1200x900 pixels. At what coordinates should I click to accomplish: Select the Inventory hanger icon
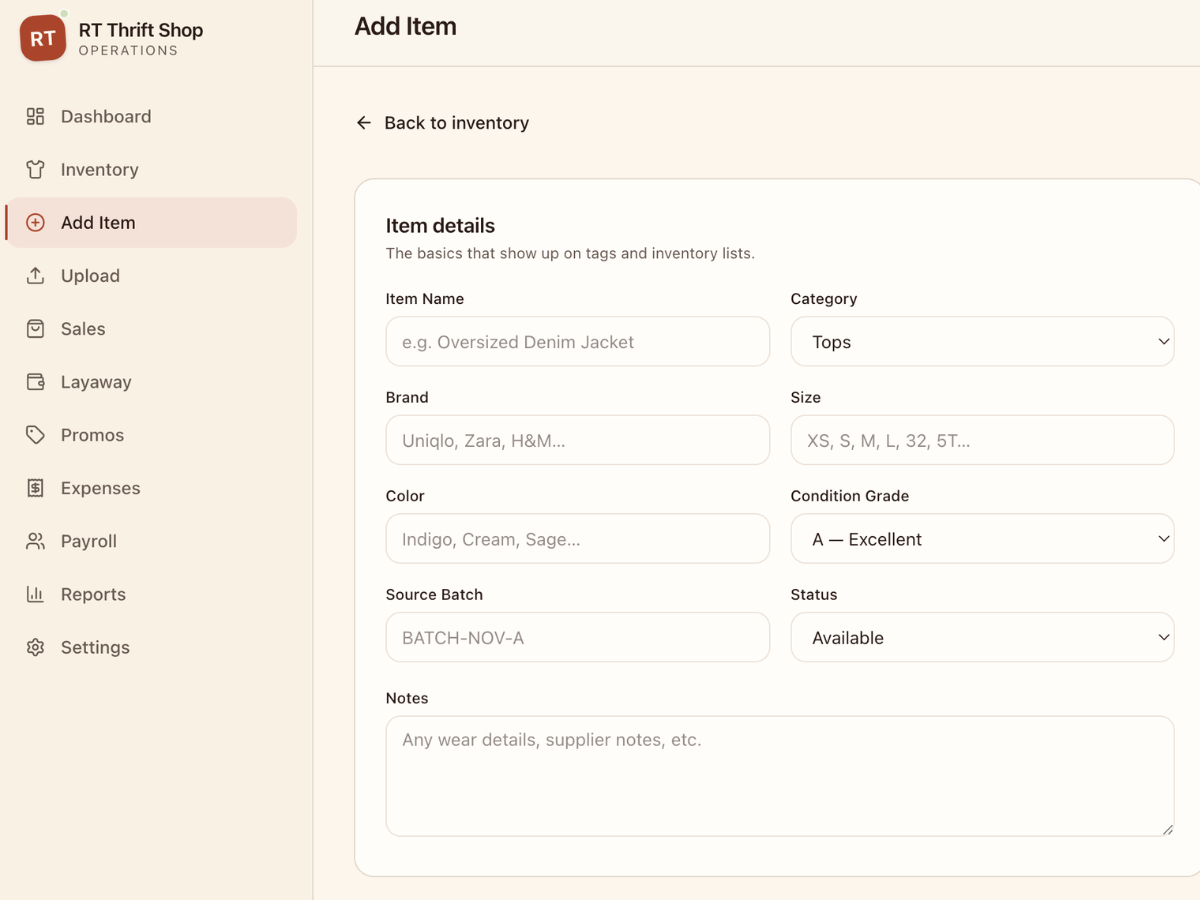[35, 169]
